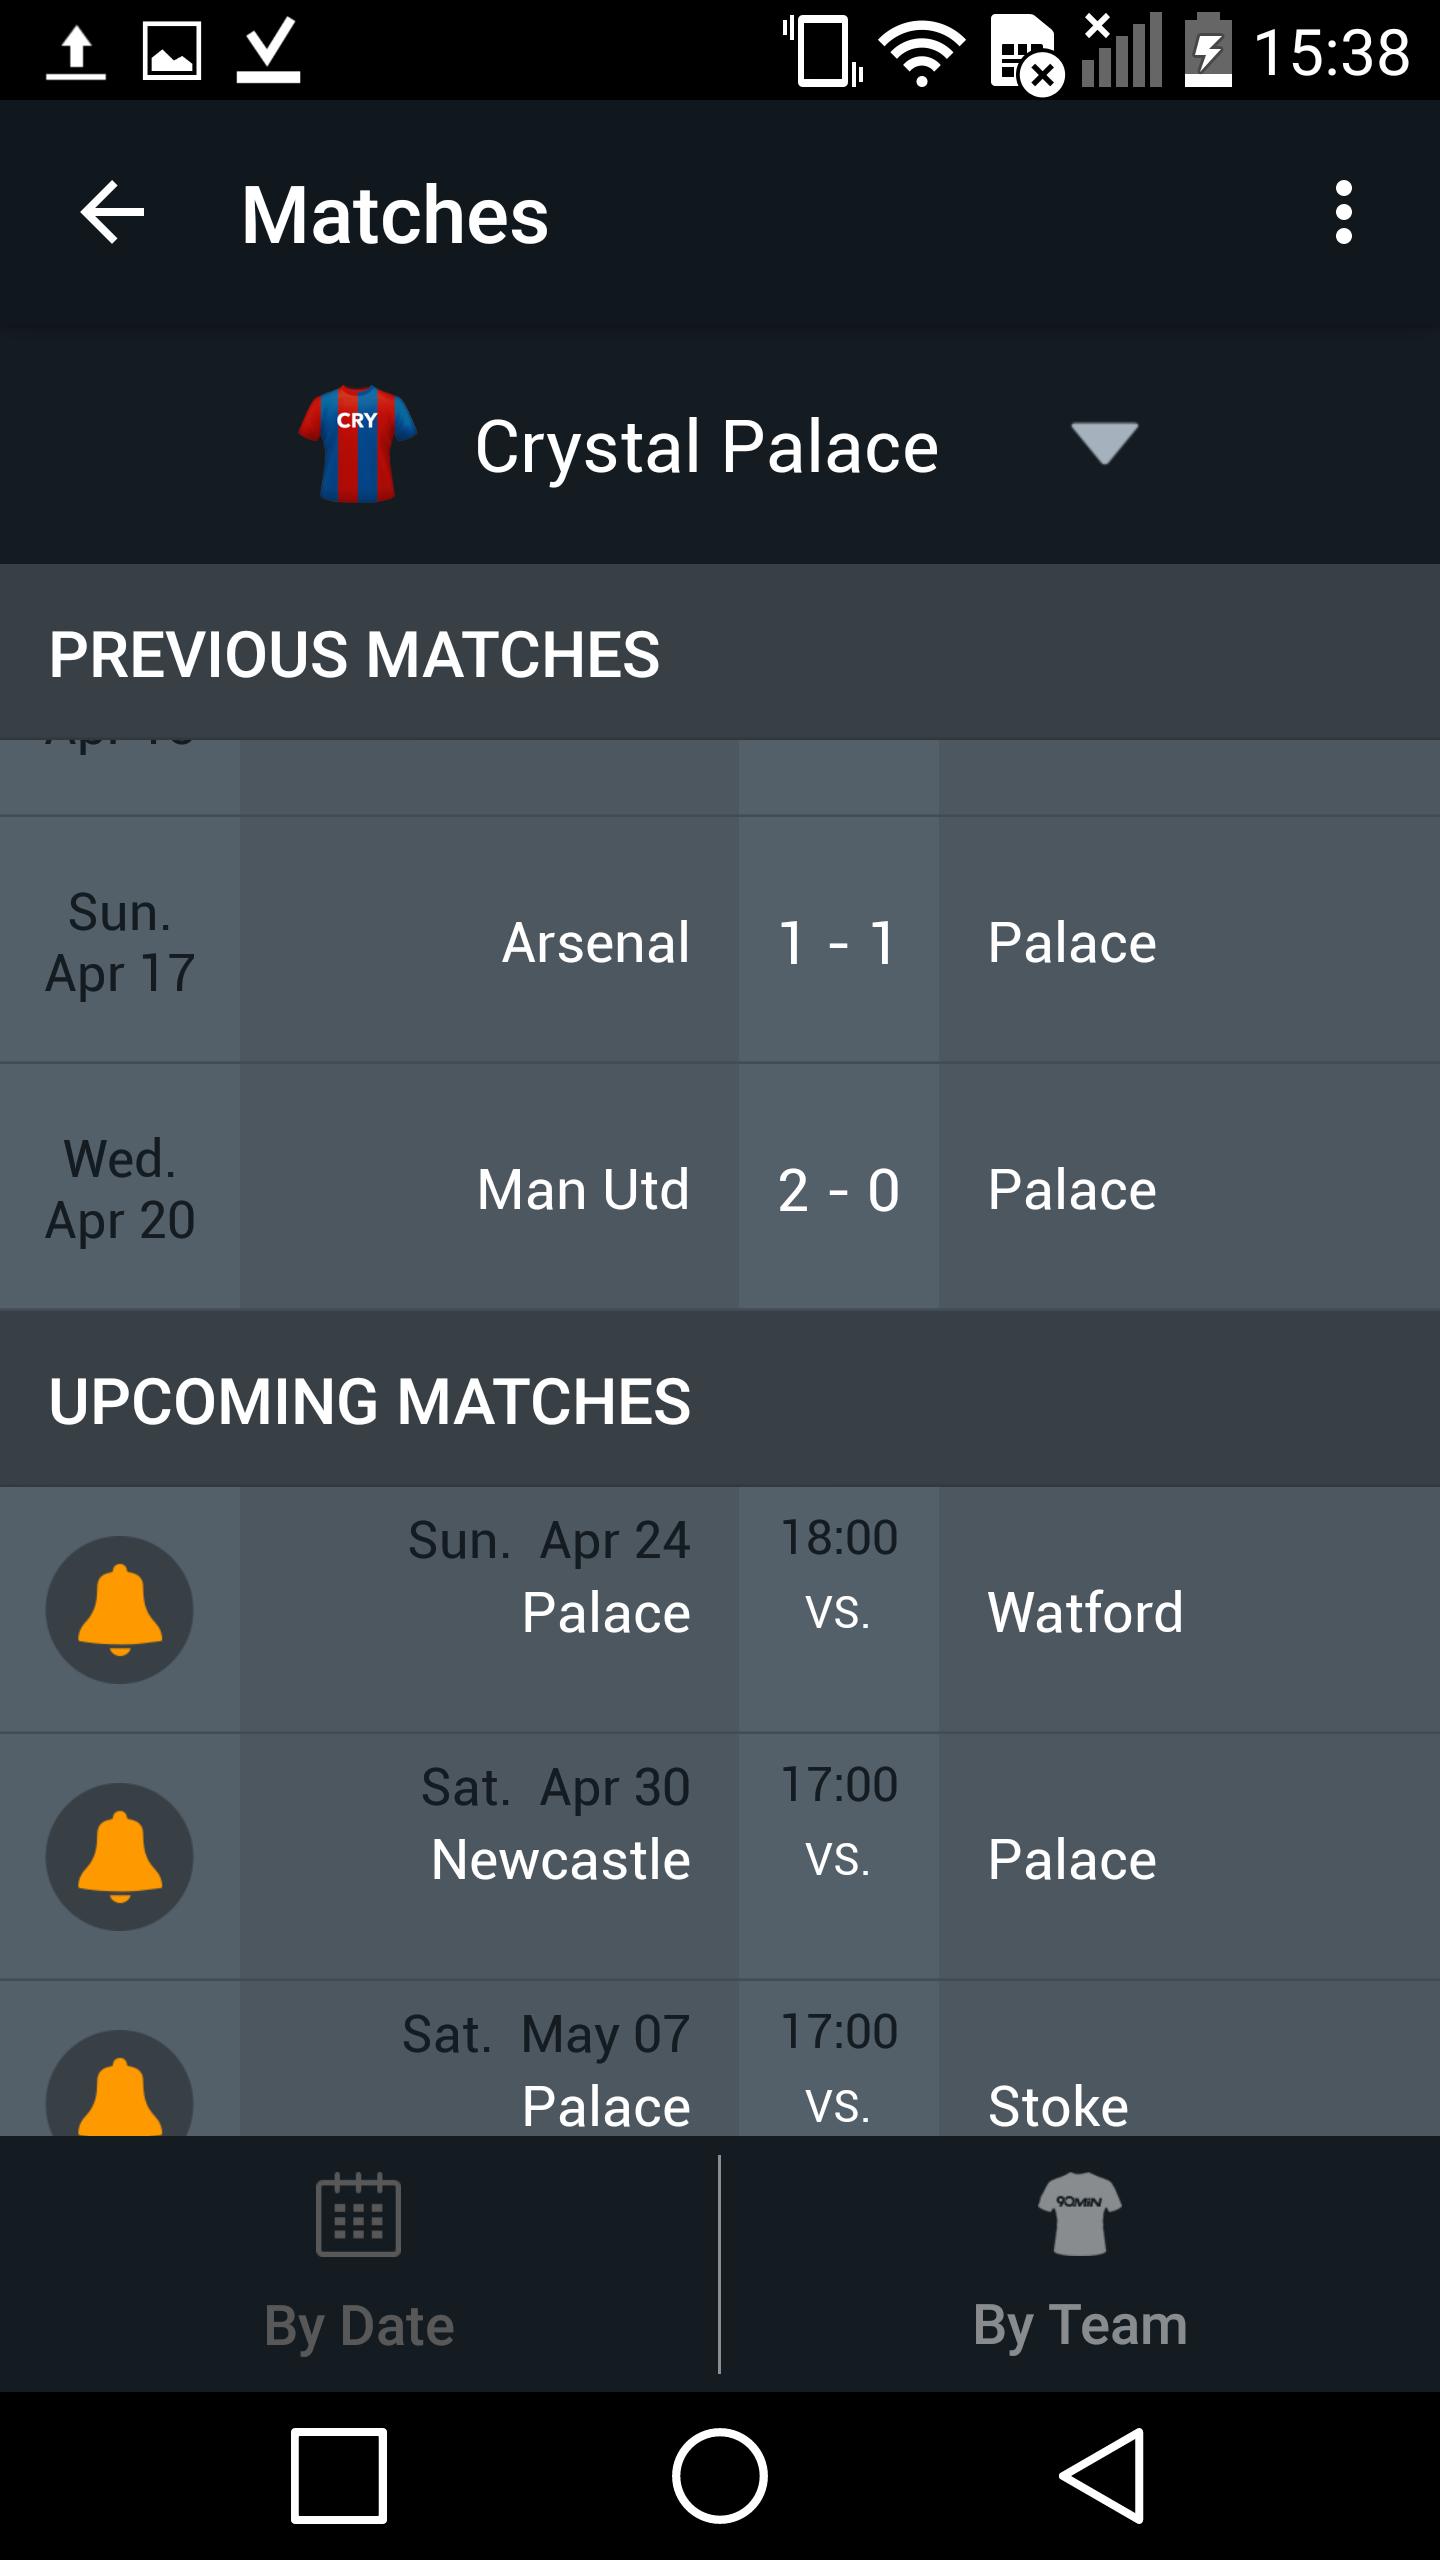Image resolution: width=1440 pixels, height=2560 pixels.
Task: Go back using the top-left arrow
Action: [x=112, y=212]
